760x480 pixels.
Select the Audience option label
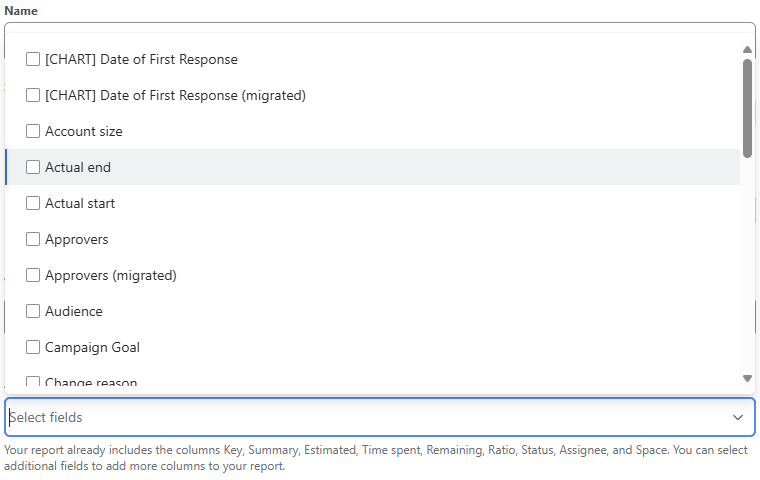pyautogui.click(x=74, y=311)
